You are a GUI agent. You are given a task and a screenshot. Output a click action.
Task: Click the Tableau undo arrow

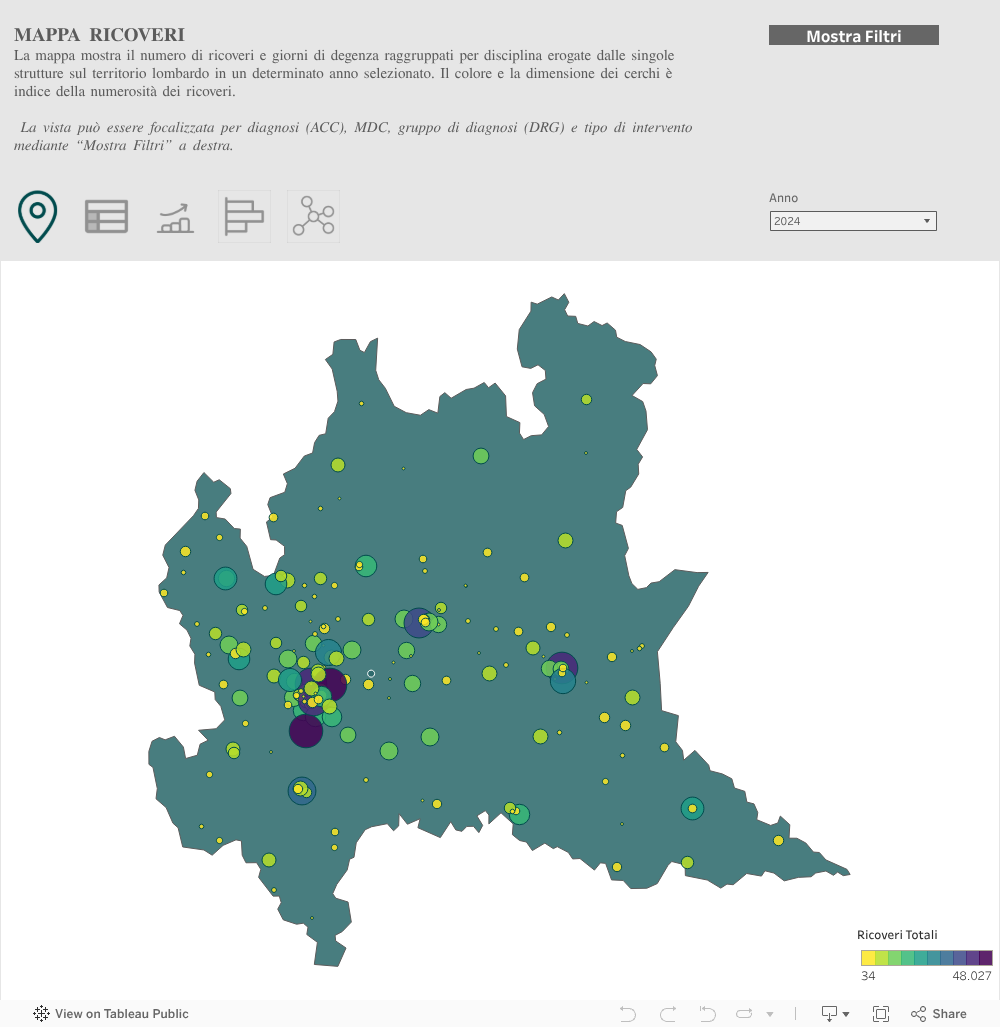tap(628, 1013)
